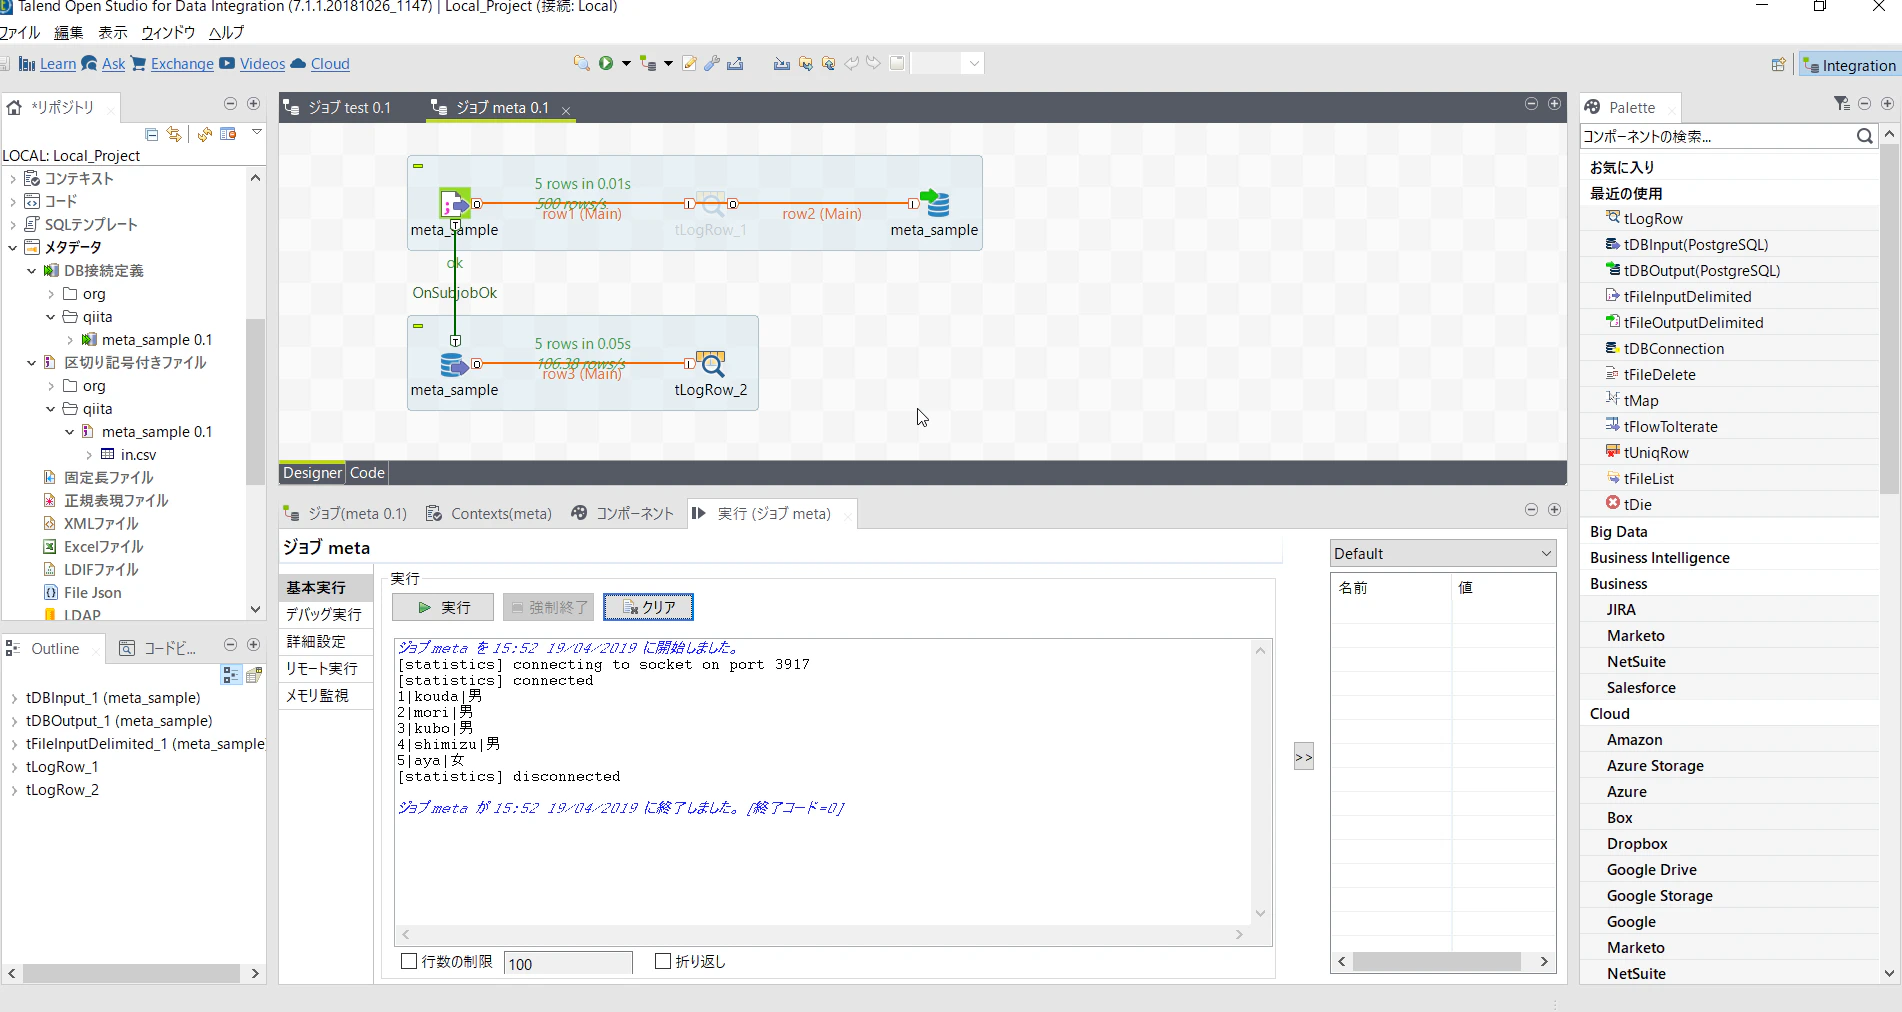Choose the tDie component in the Palette
Image resolution: width=1902 pixels, height=1012 pixels.
[x=1637, y=504]
